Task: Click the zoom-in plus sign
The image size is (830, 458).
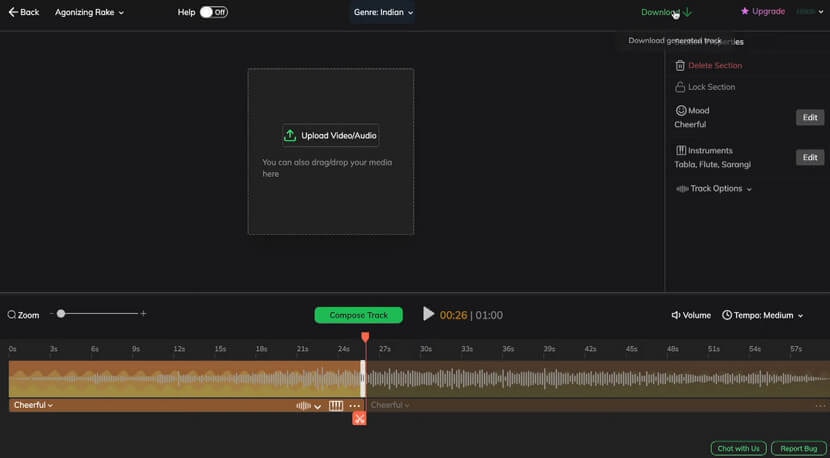Action: coord(143,313)
